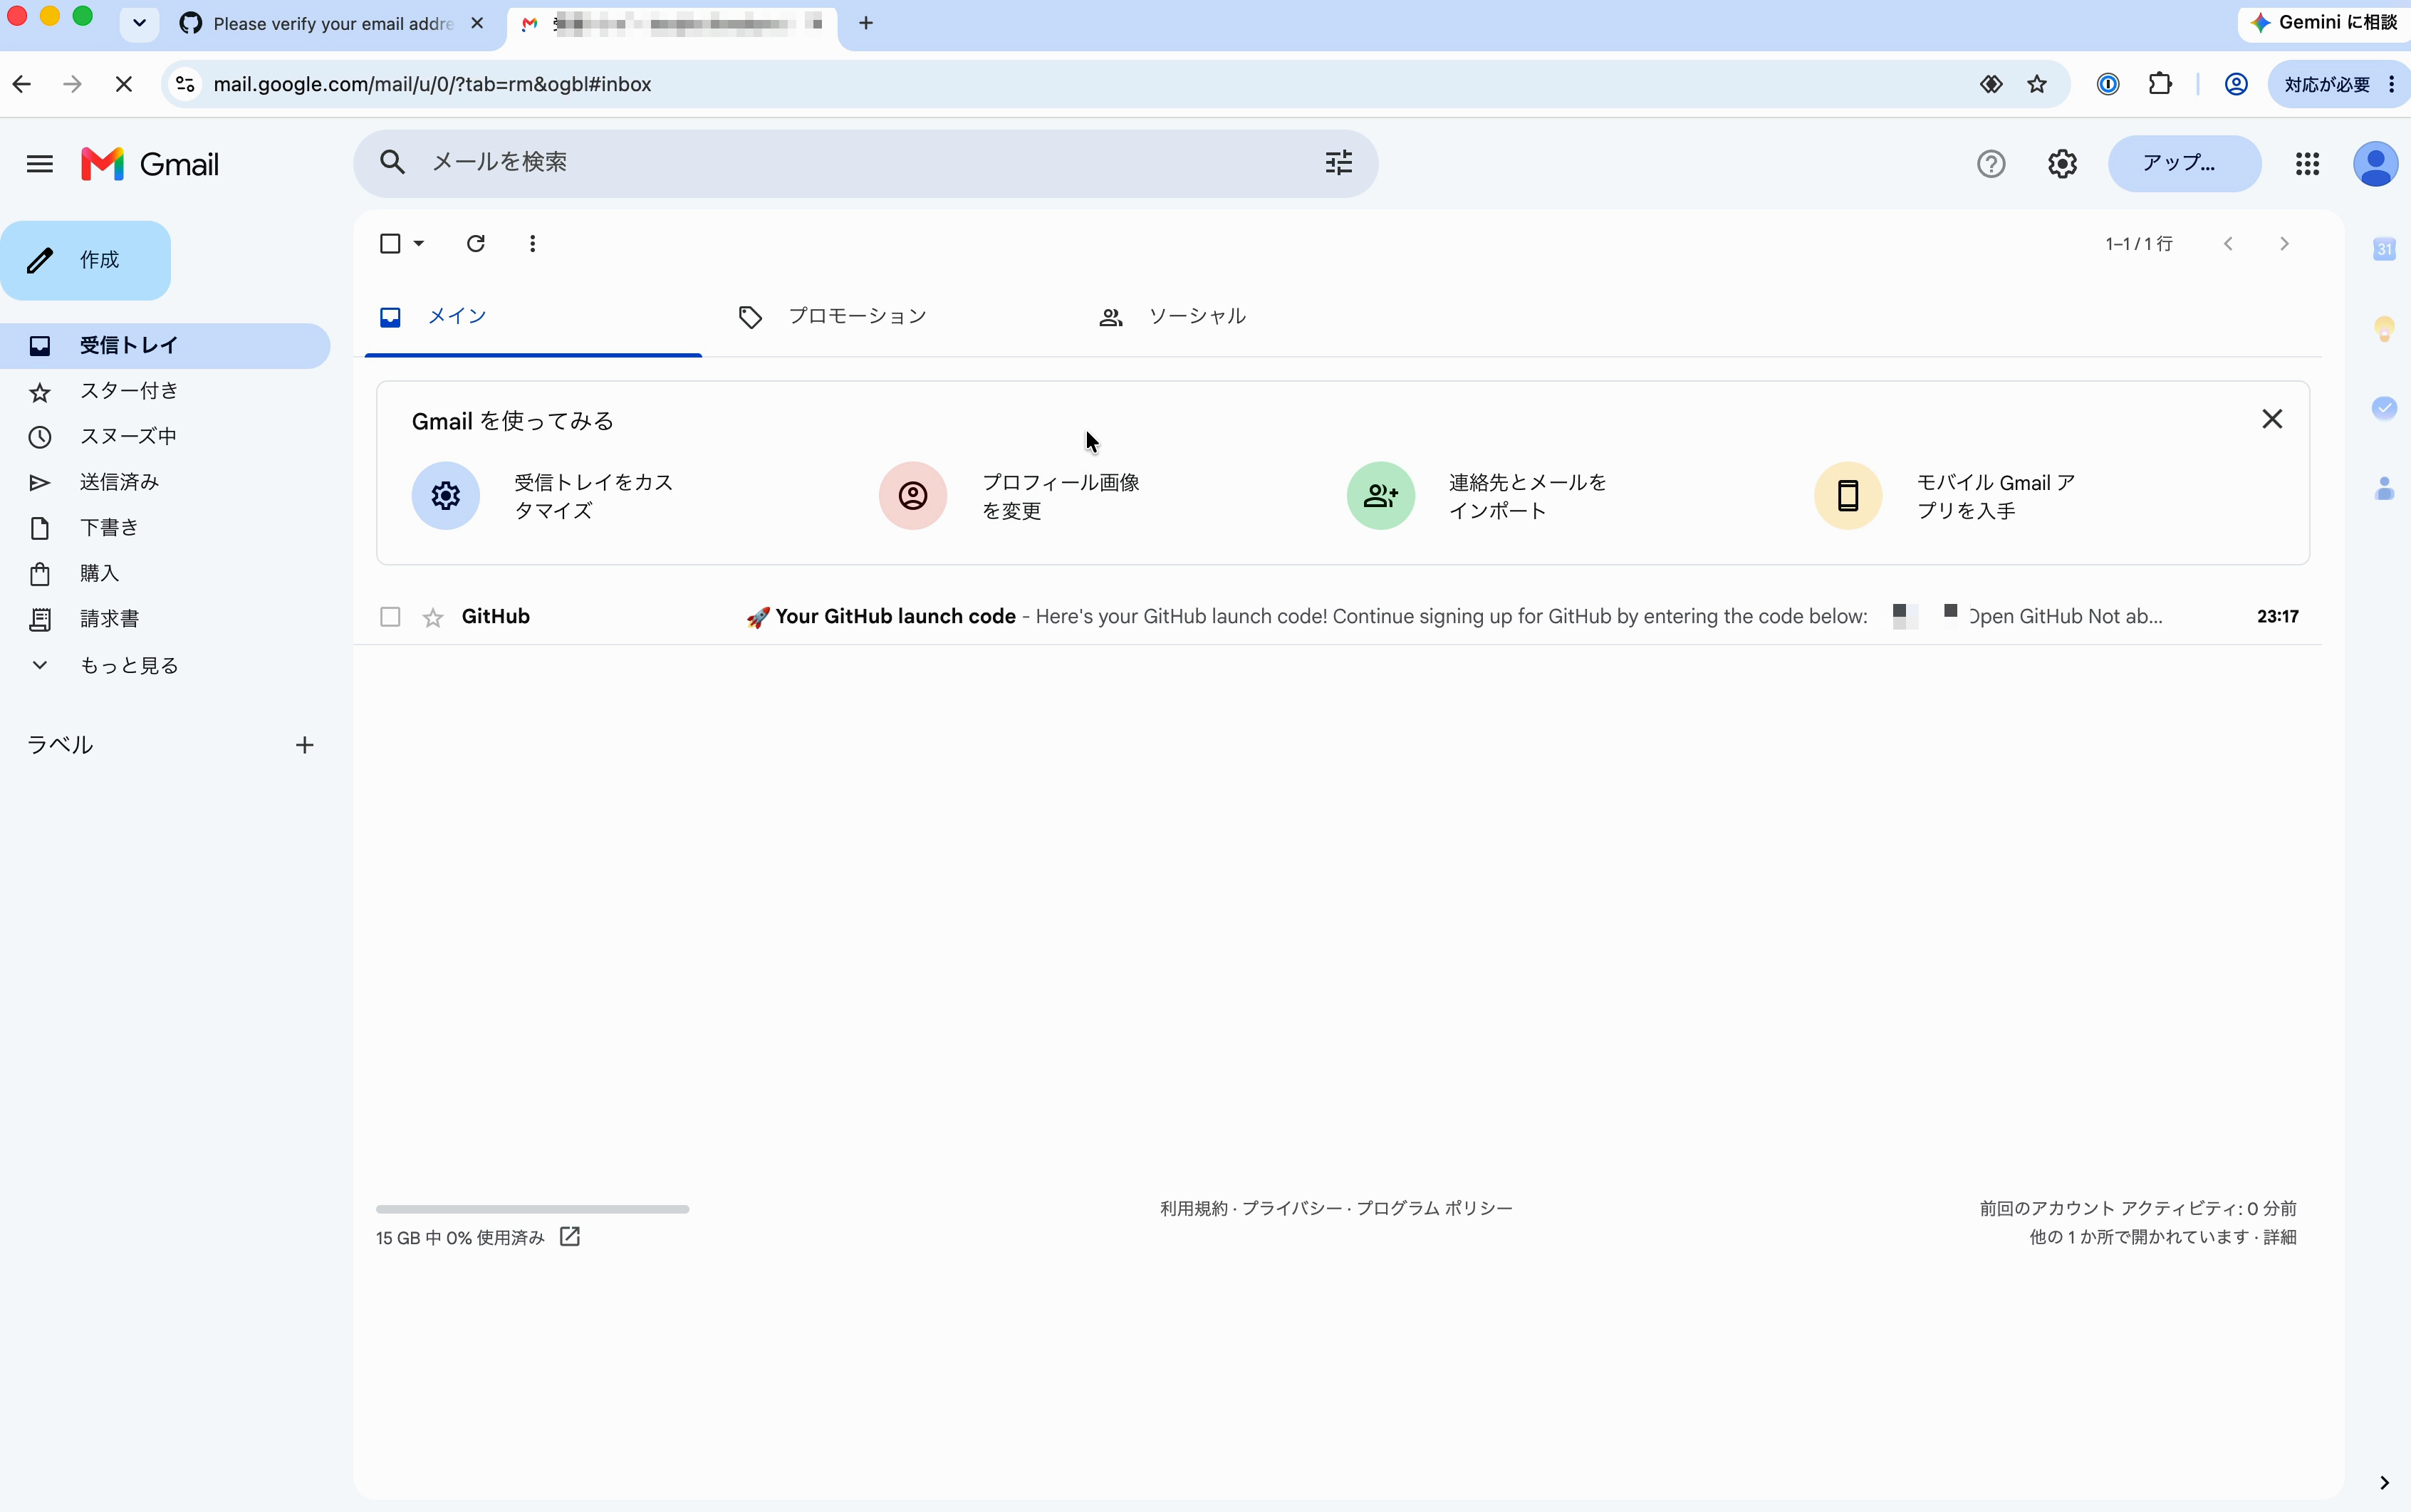
Task: Go to older messages page arrow
Action: pyautogui.click(x=2284, y=243)
